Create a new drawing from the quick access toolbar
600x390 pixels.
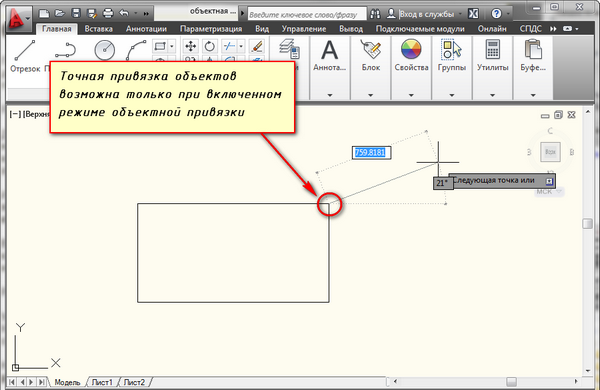tap(44, 14)
